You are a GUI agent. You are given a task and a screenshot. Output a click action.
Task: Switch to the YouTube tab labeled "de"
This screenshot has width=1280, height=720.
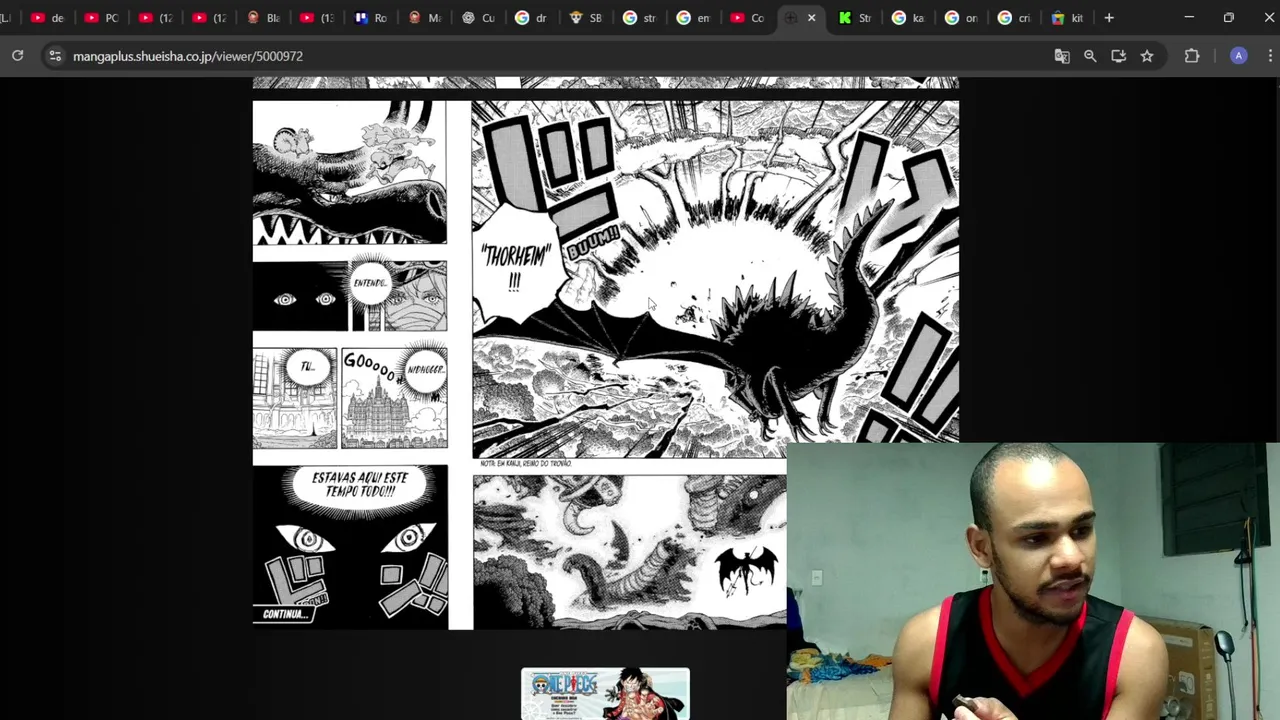coord(47,18)
